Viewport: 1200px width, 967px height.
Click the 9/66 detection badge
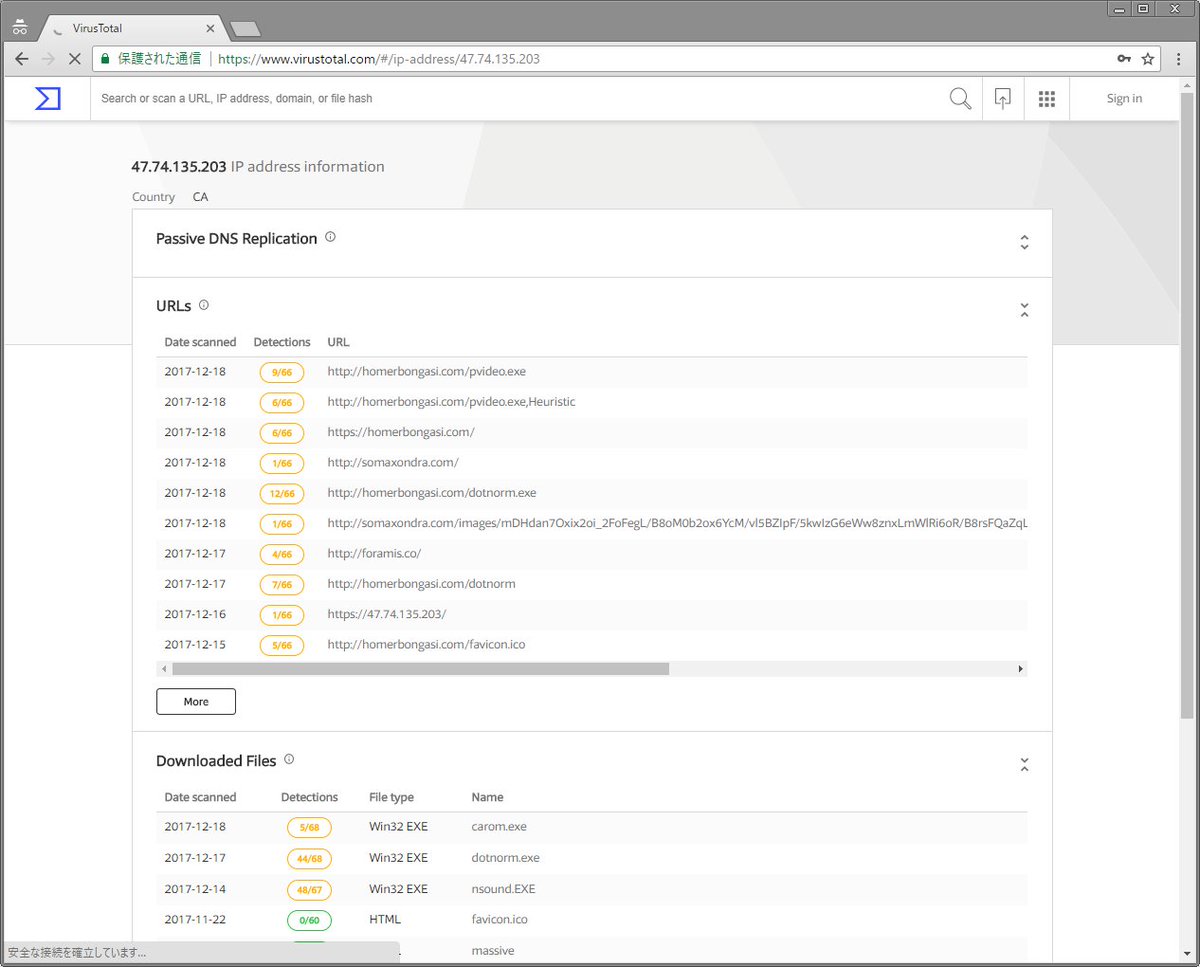[x=282, y=372]
